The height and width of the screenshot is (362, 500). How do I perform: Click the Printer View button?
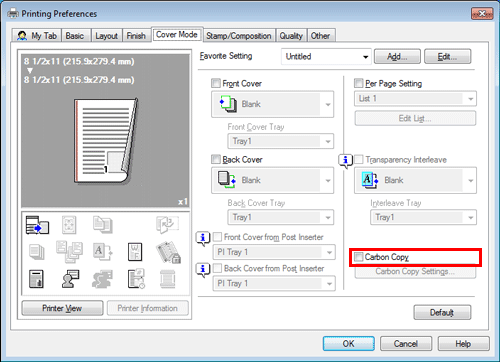pos(62,308)
